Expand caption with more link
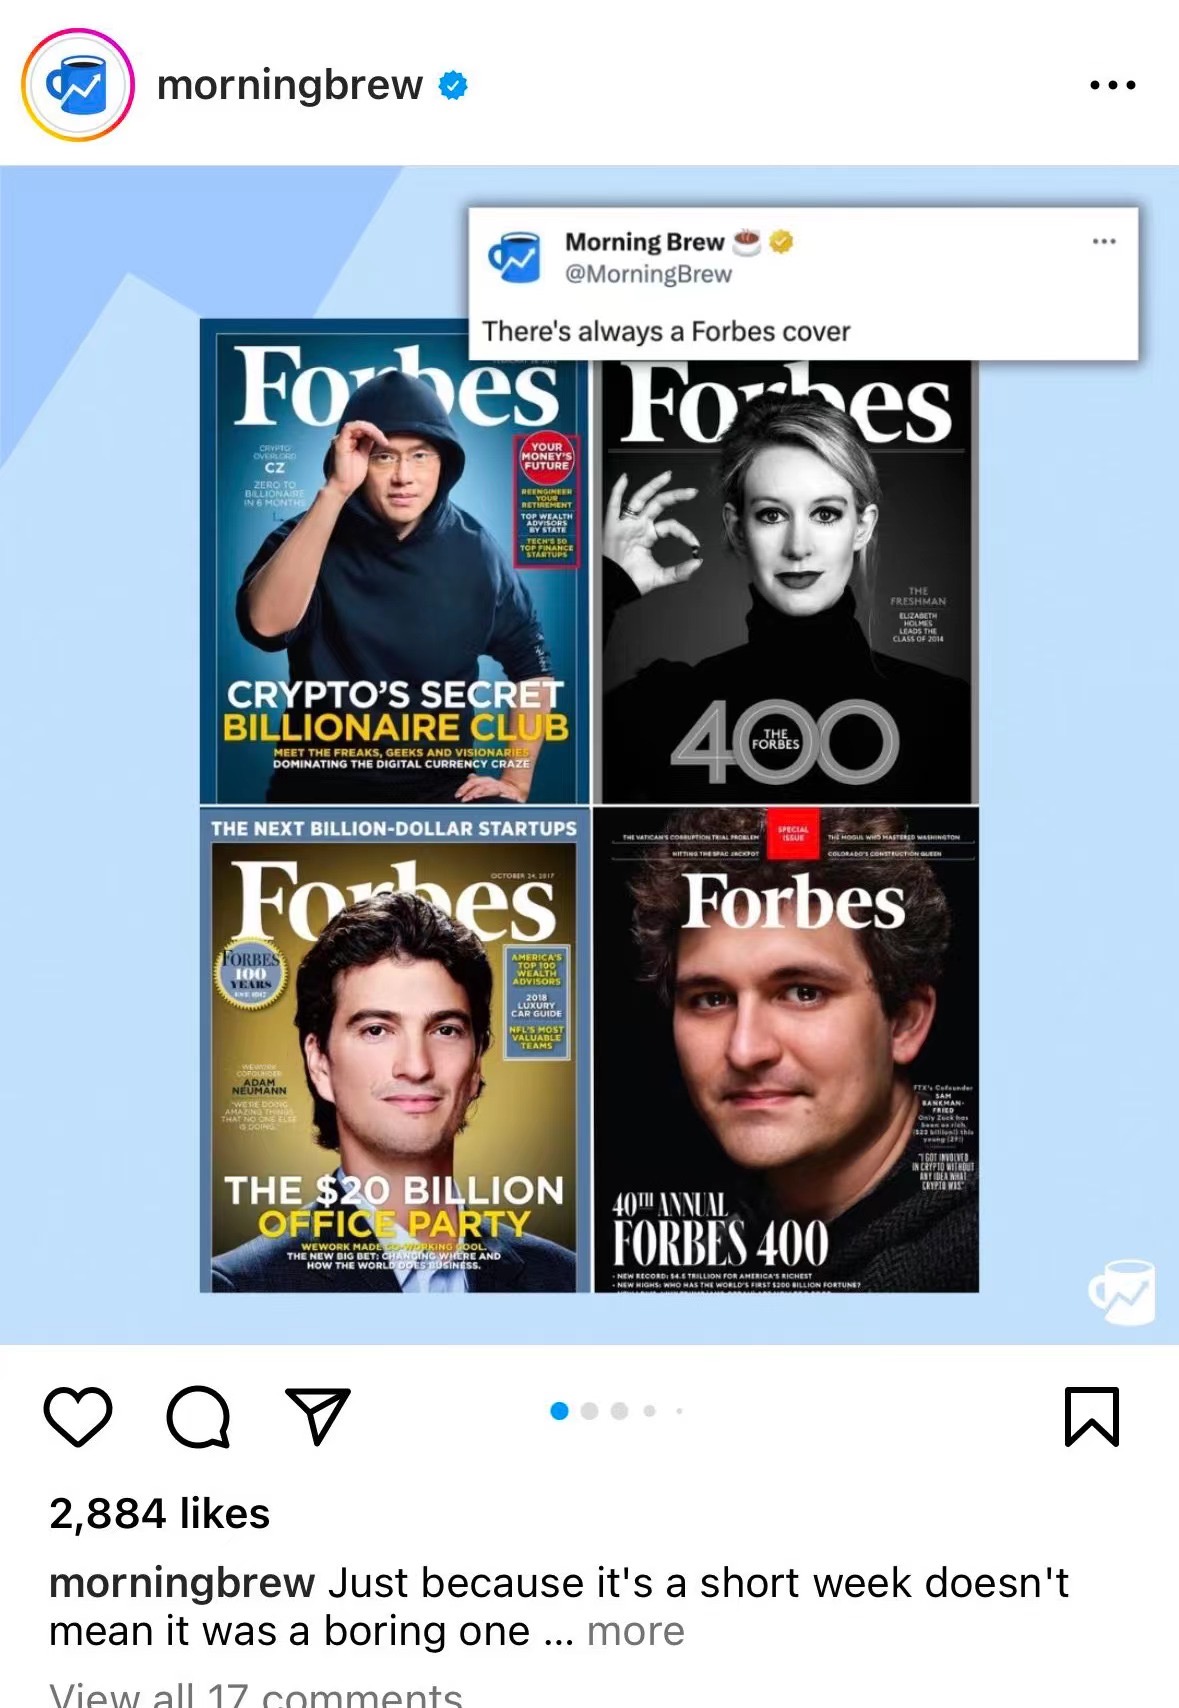 tap(635, 1631)
